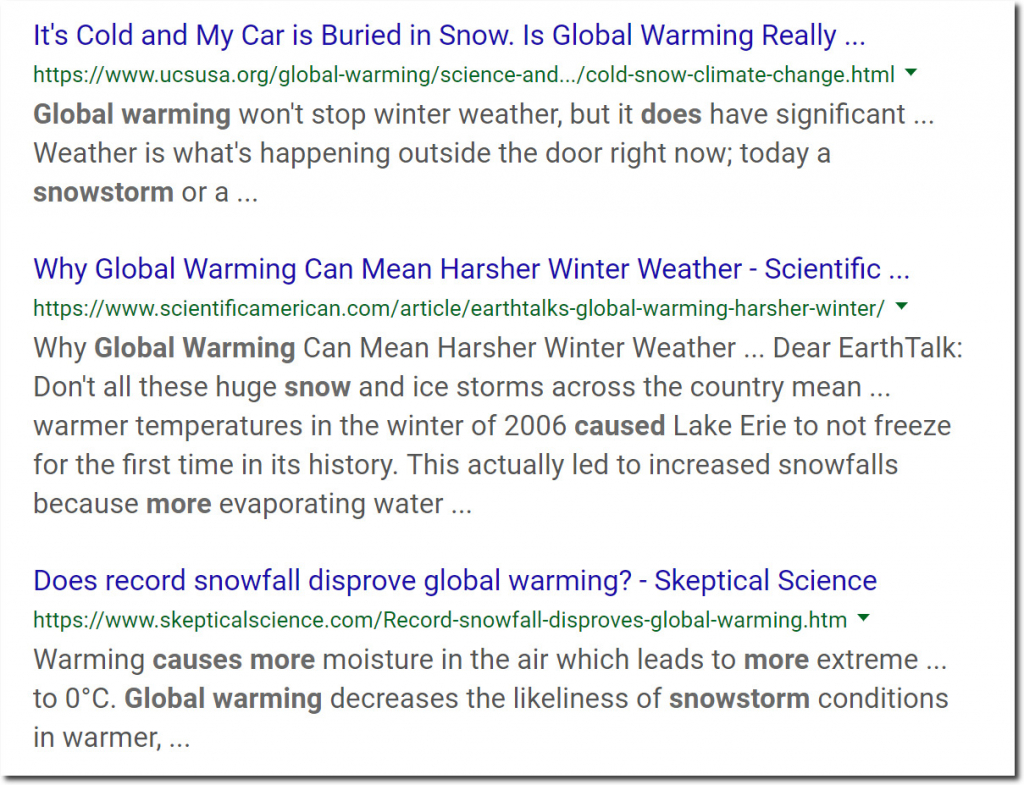Click the green ucsusa.org URL
Viewport: 1024px width, 785px height.
pos(464,75)
